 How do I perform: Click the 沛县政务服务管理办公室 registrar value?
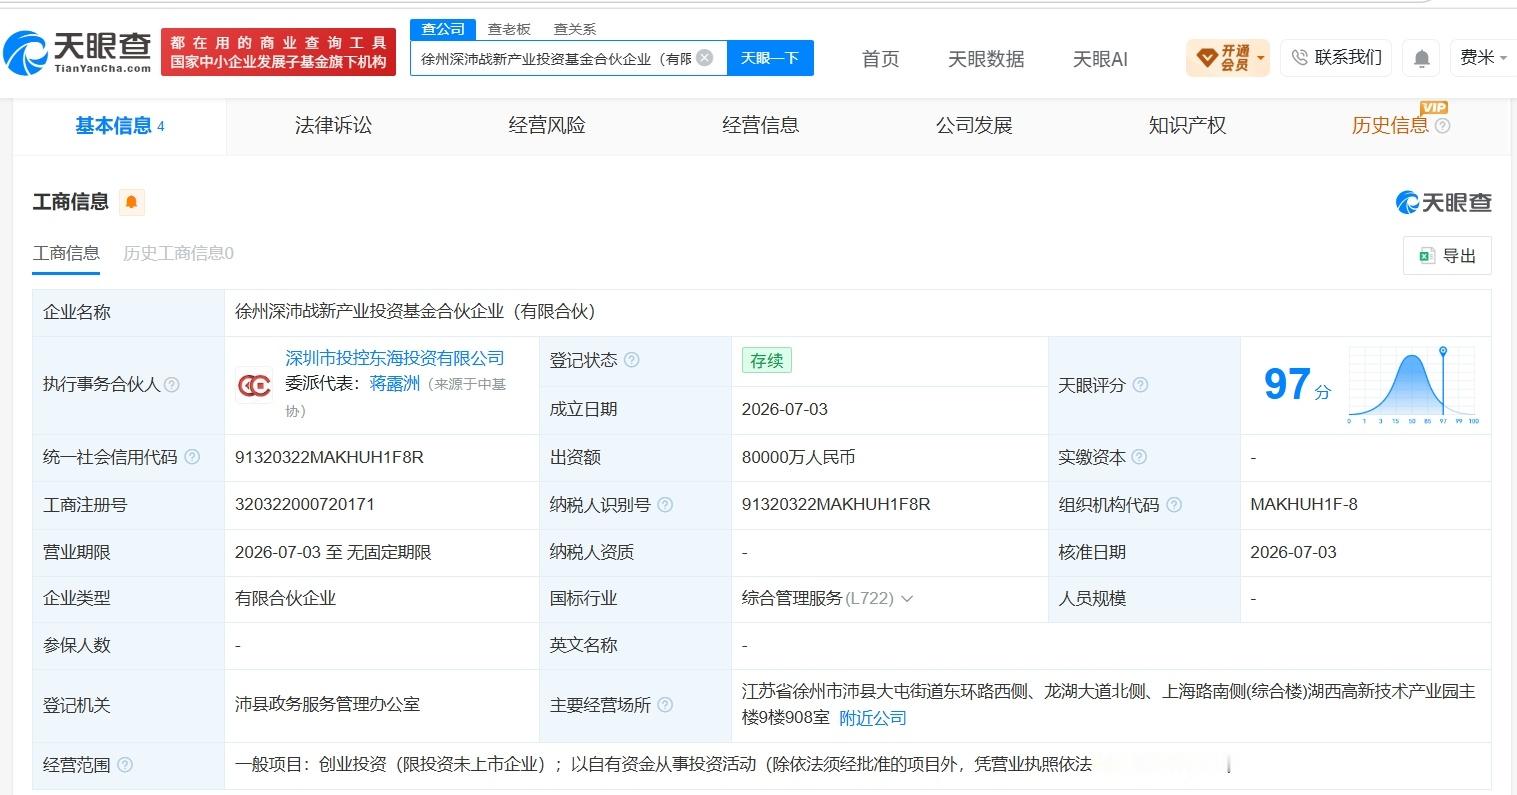pyautogui.click(x=327, y=705)
